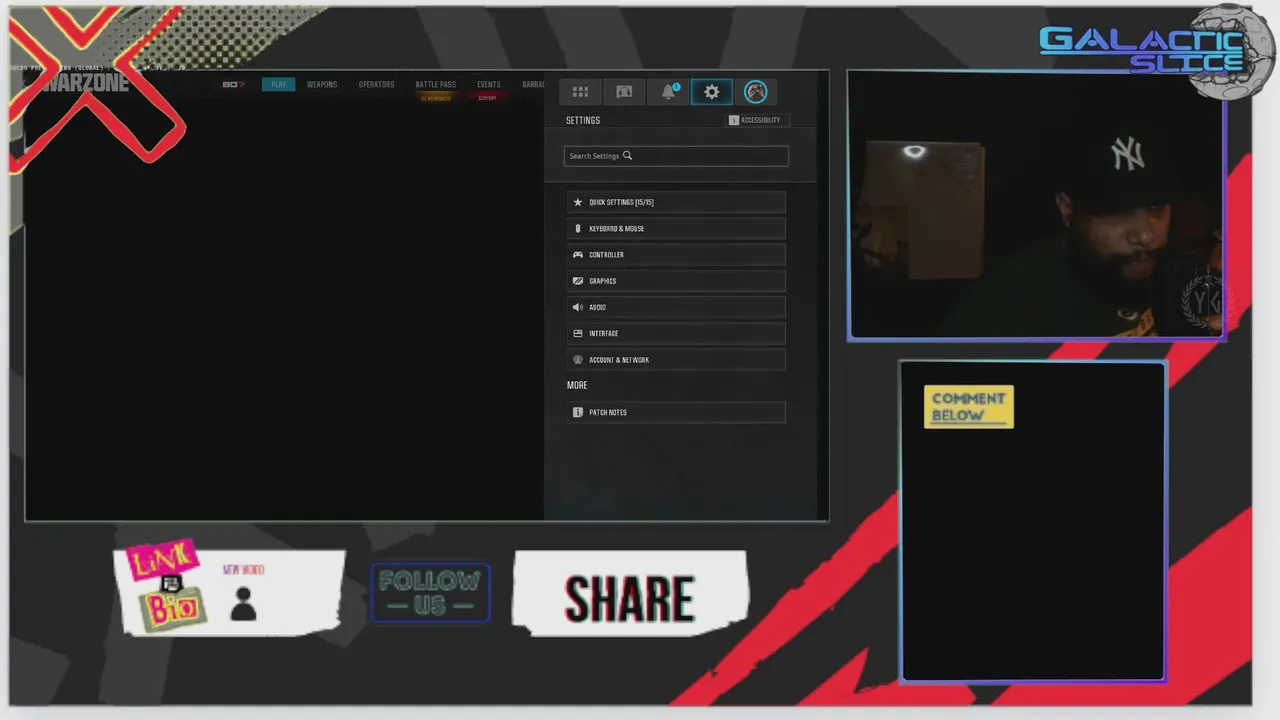Switch to the Events tab
The image size is (1280, 720).
[489, 85]
